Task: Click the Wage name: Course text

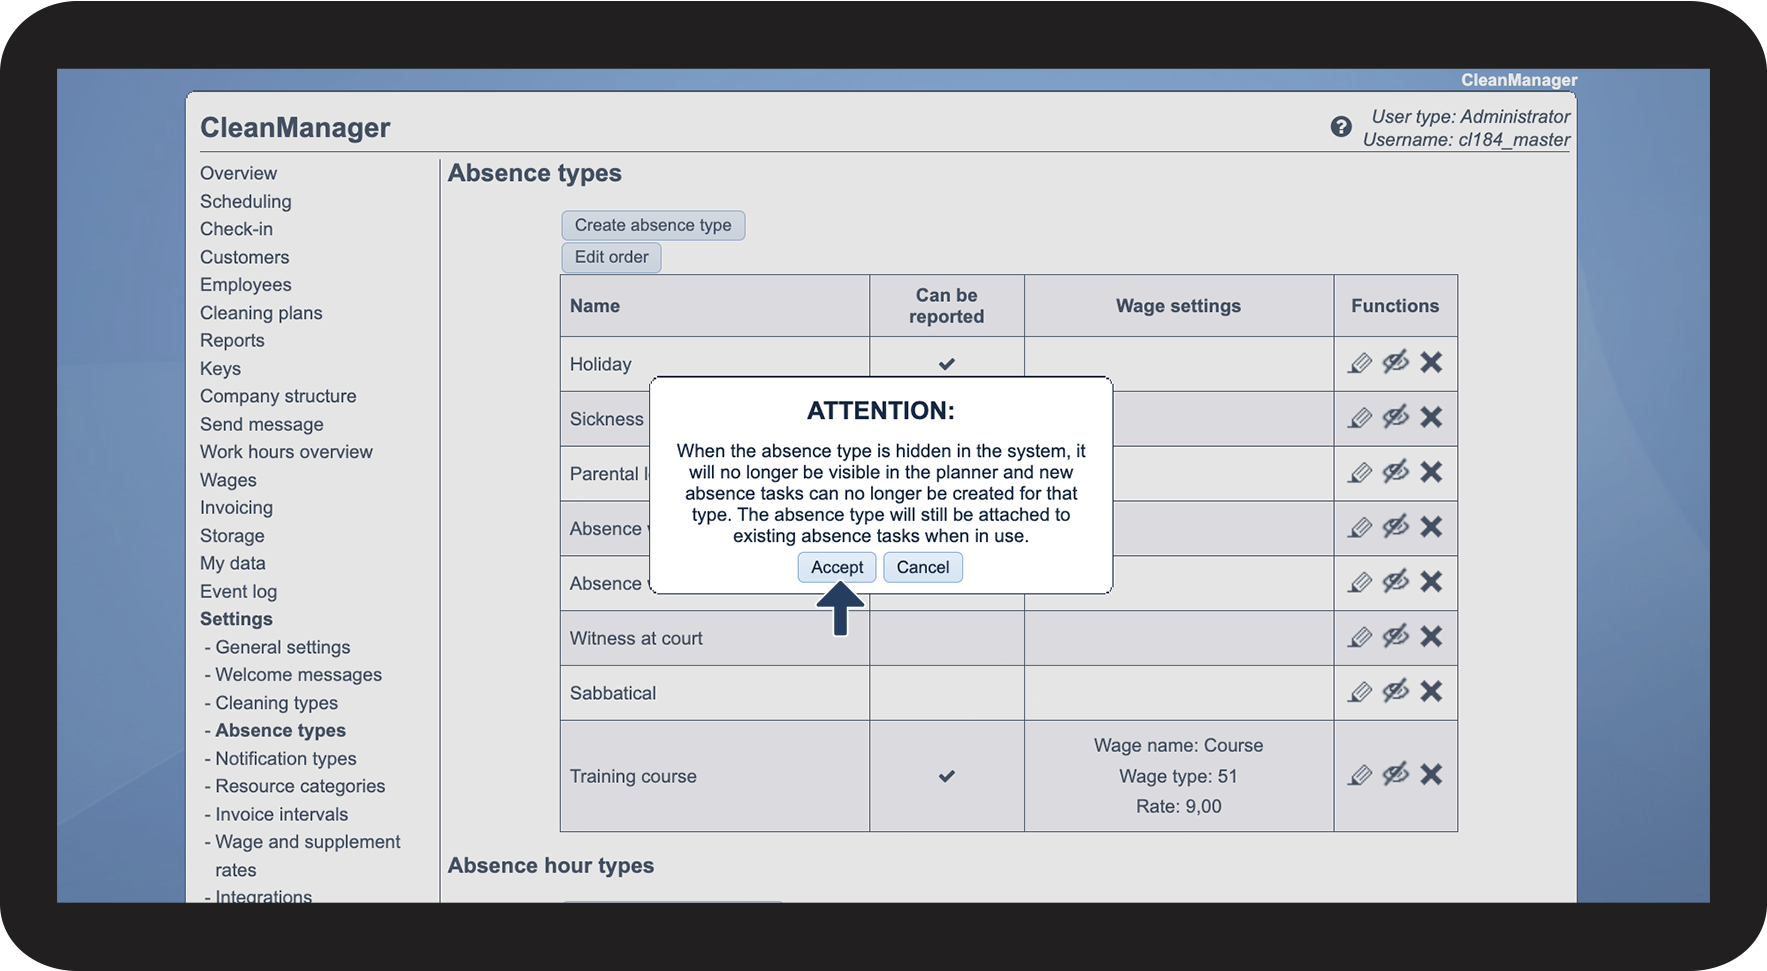Action: pos(1178,745)
